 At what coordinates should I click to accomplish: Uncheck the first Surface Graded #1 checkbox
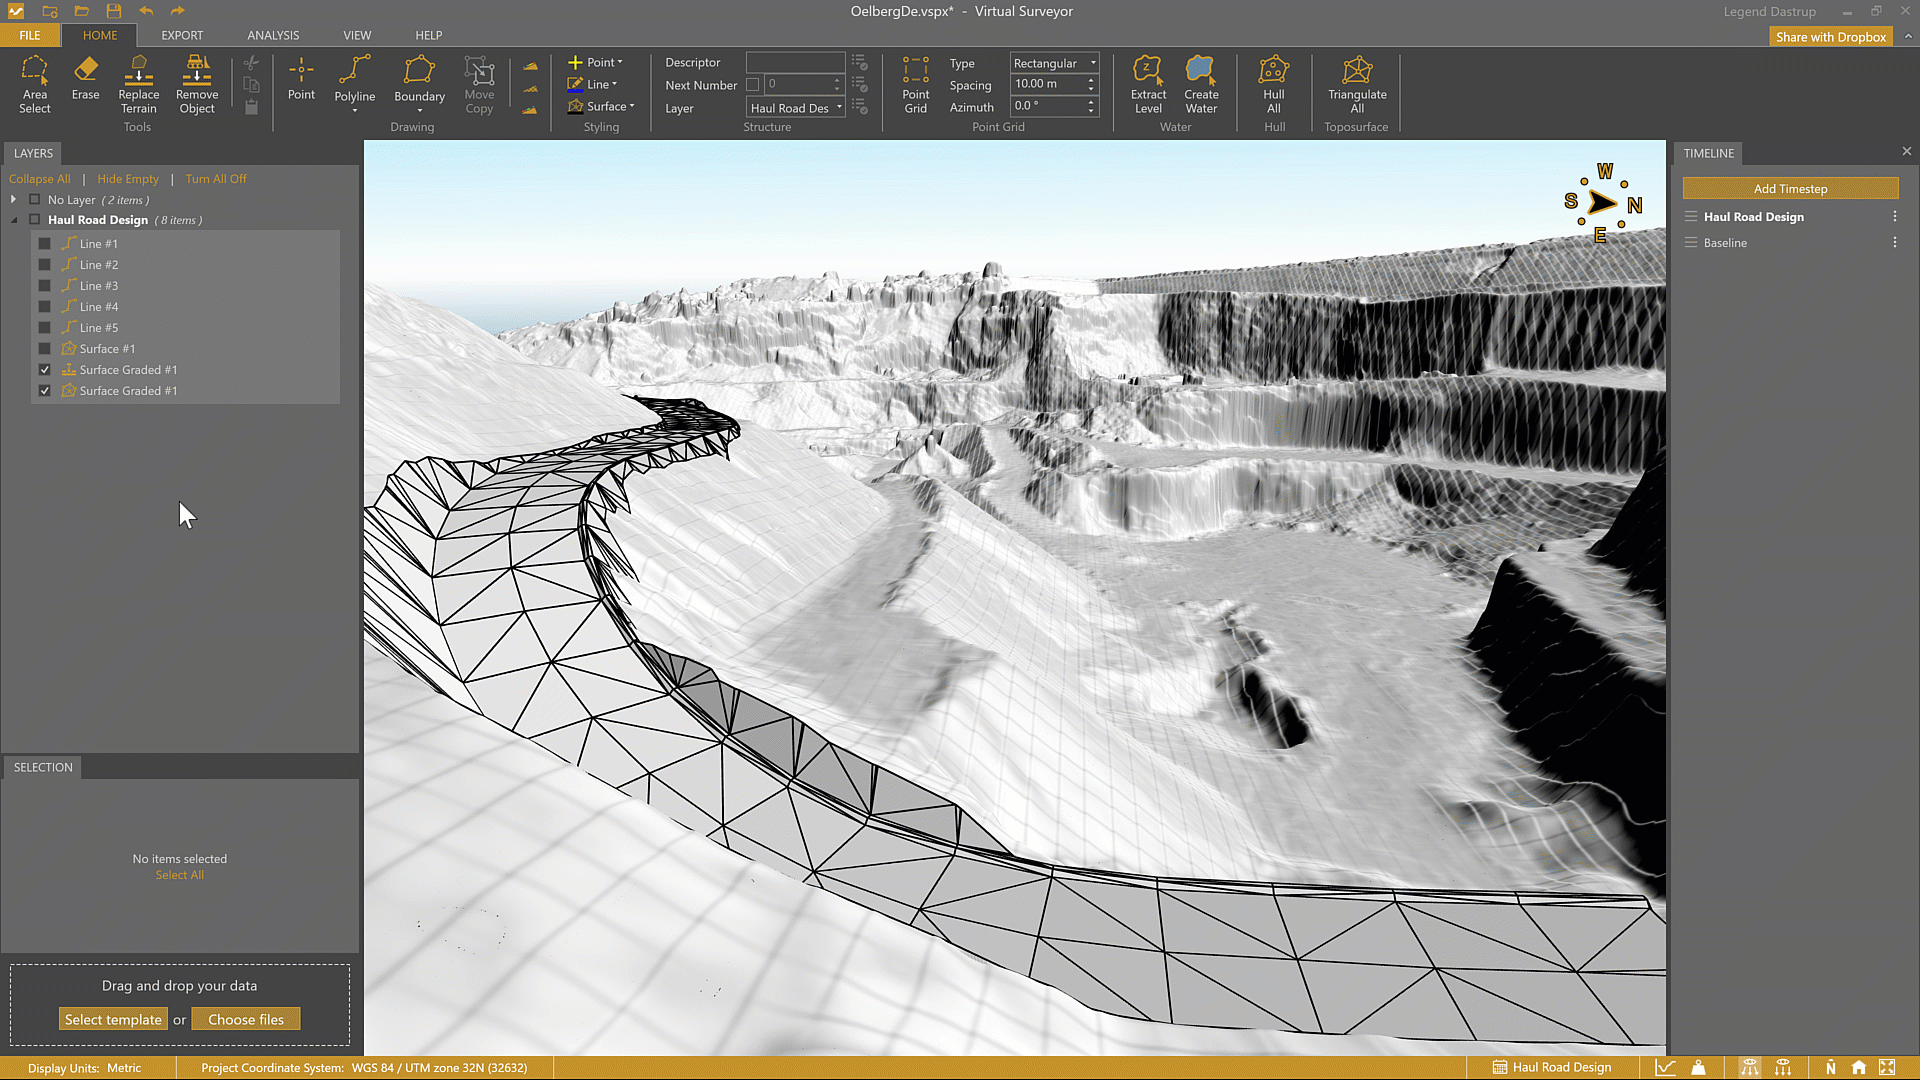(x=45, y=370)
